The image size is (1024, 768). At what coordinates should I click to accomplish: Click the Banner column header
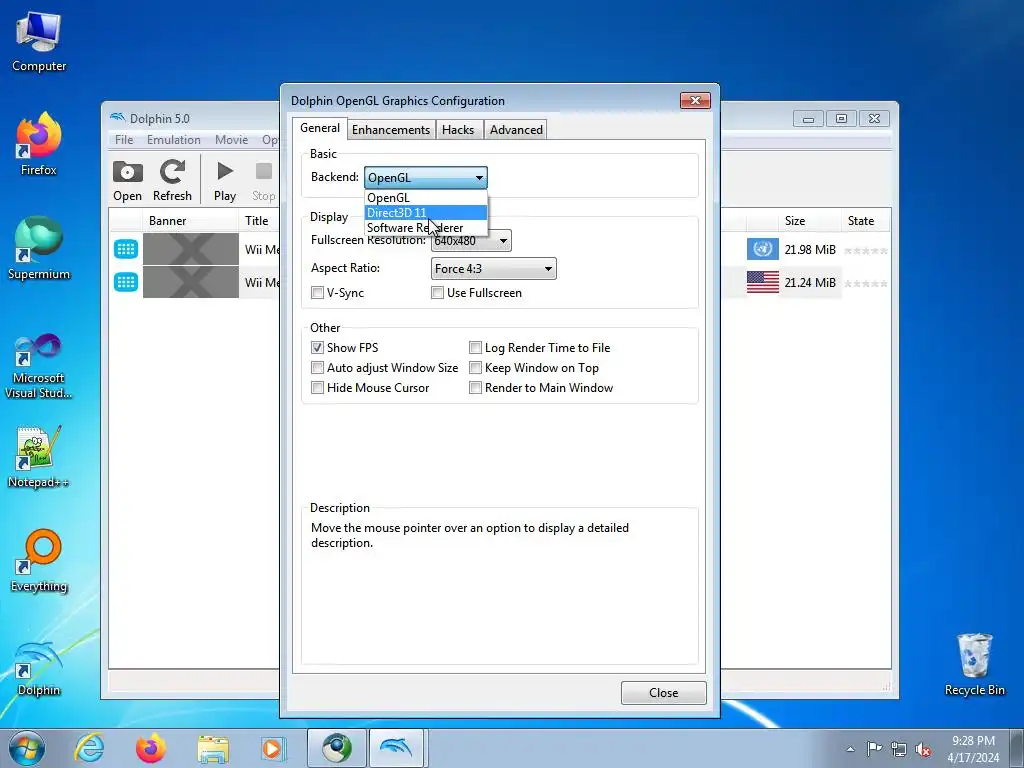pyautogui.click(x=190, y=221)
